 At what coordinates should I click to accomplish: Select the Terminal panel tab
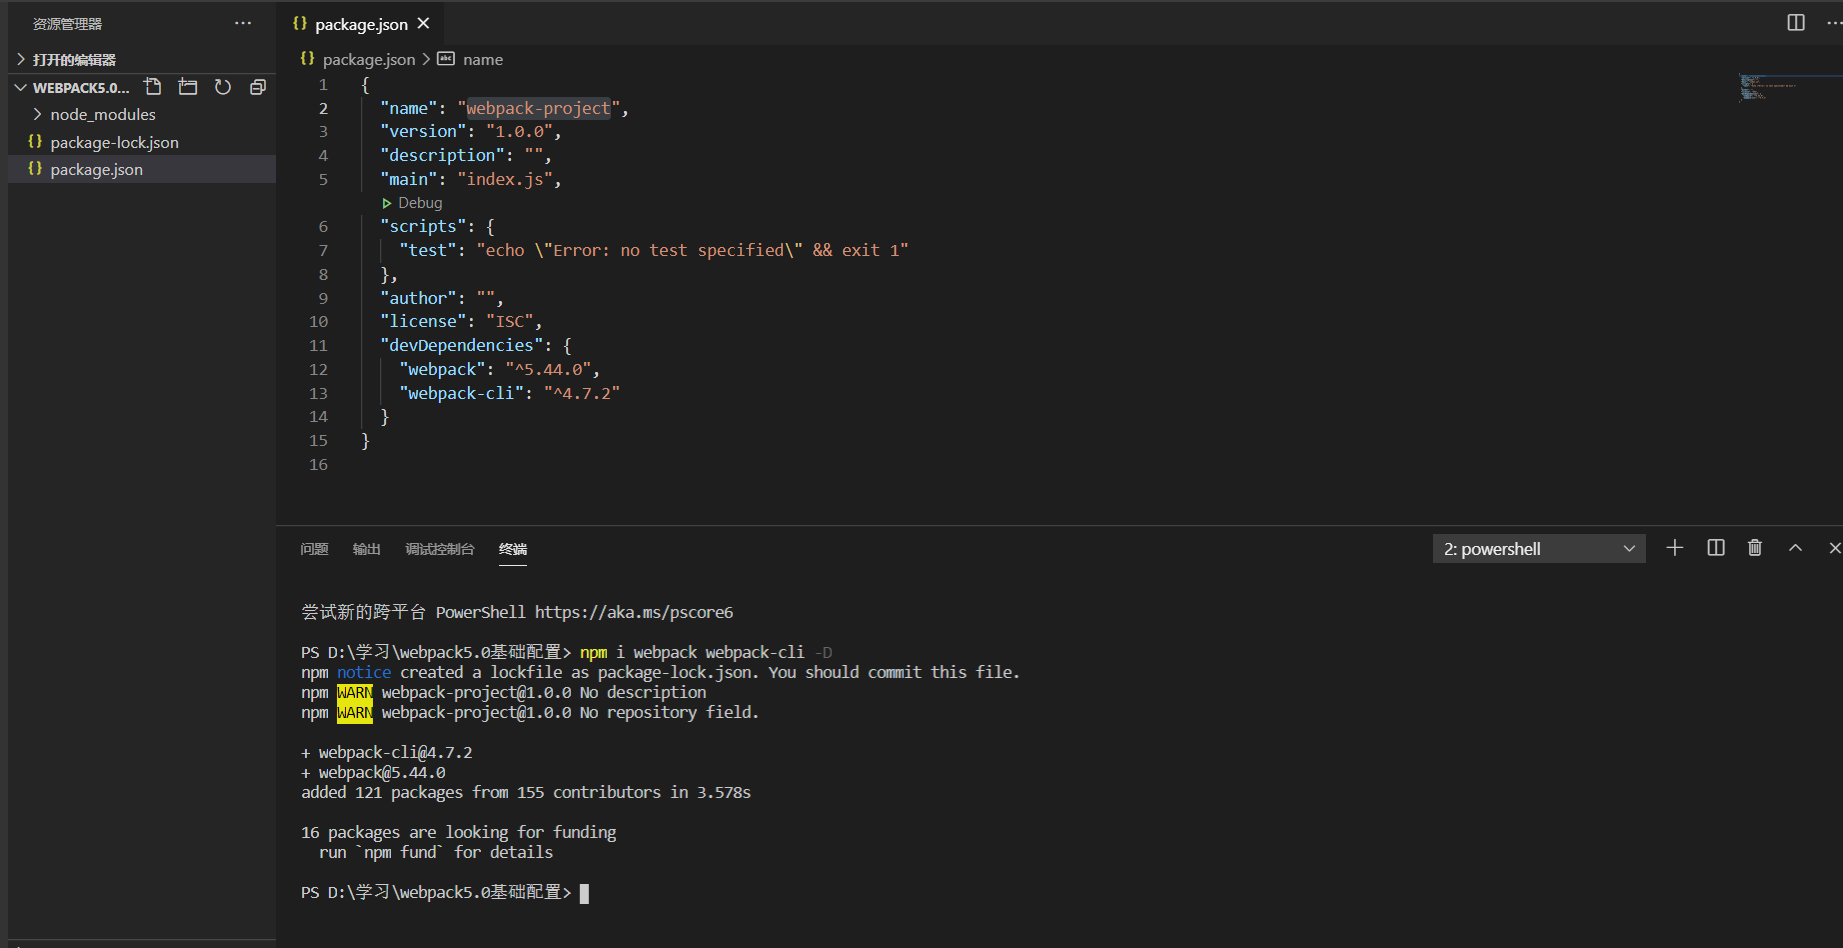[x=513, y=549]
